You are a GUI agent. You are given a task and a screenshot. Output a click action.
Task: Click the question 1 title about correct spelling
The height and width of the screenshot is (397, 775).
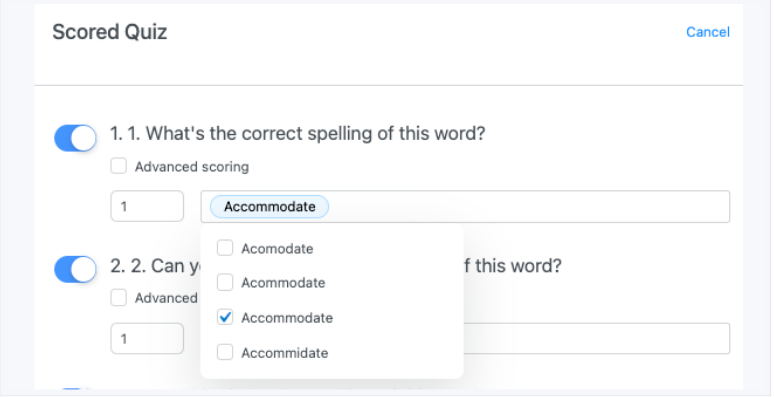point(298,133)
